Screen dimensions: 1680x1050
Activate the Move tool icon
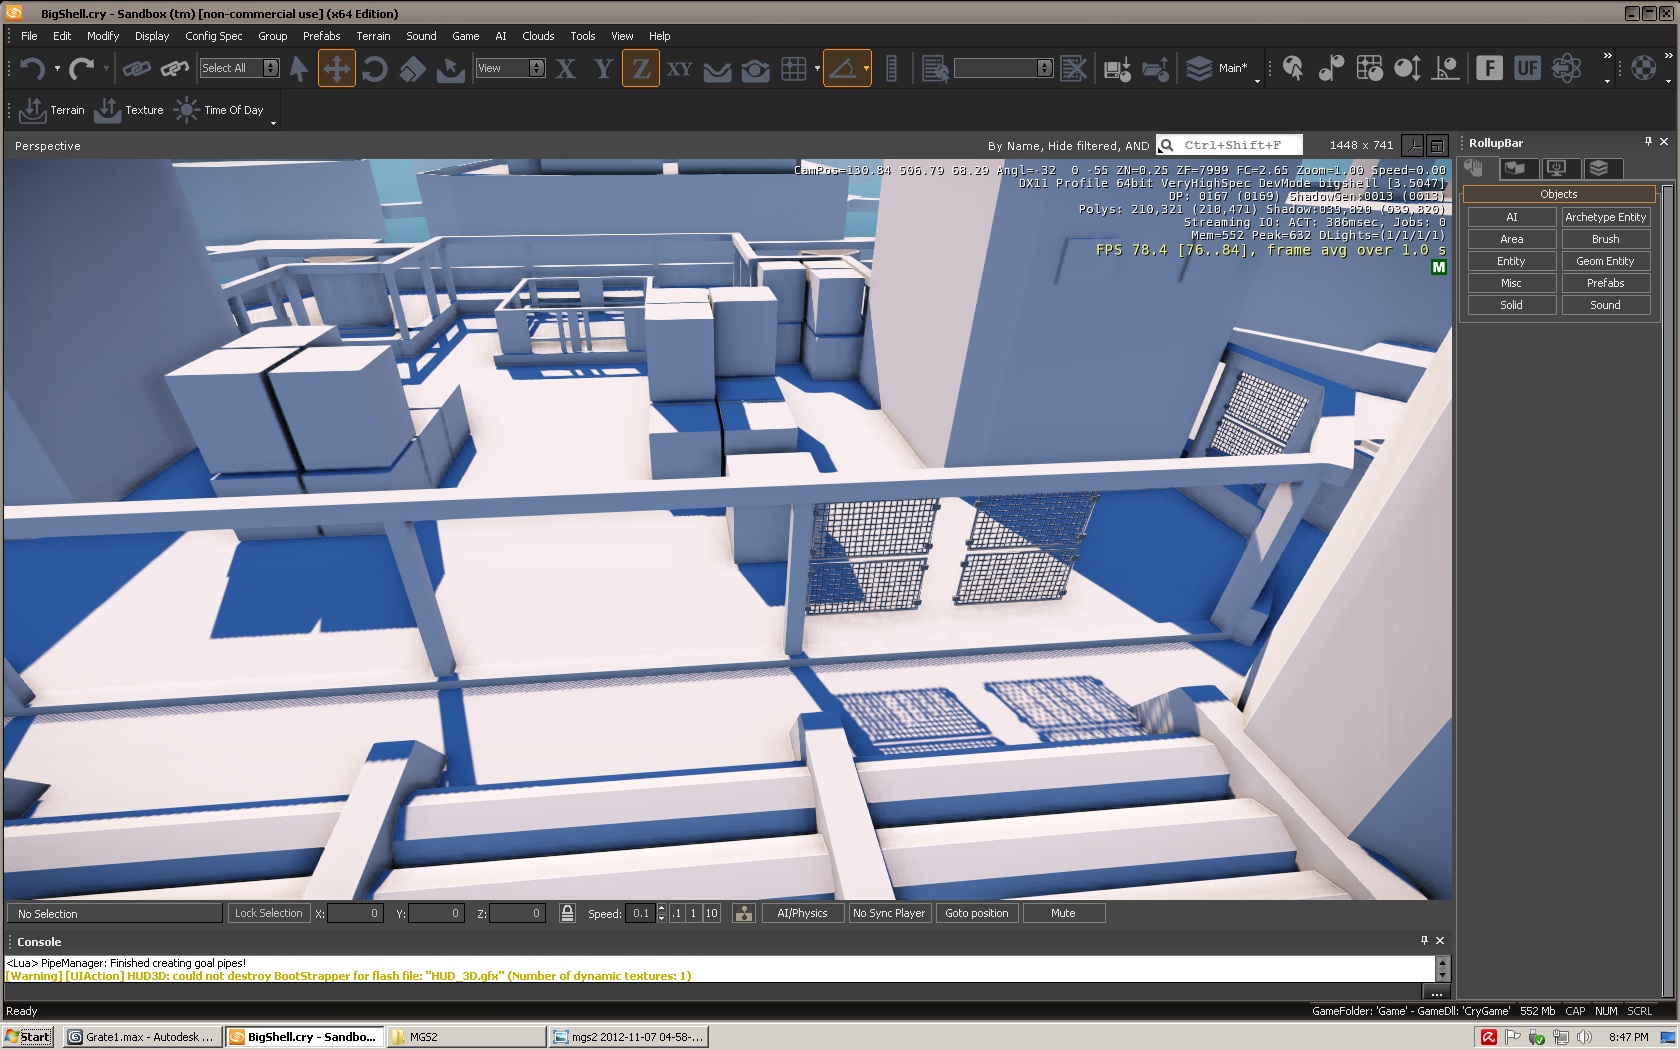(x=336, y=68)
